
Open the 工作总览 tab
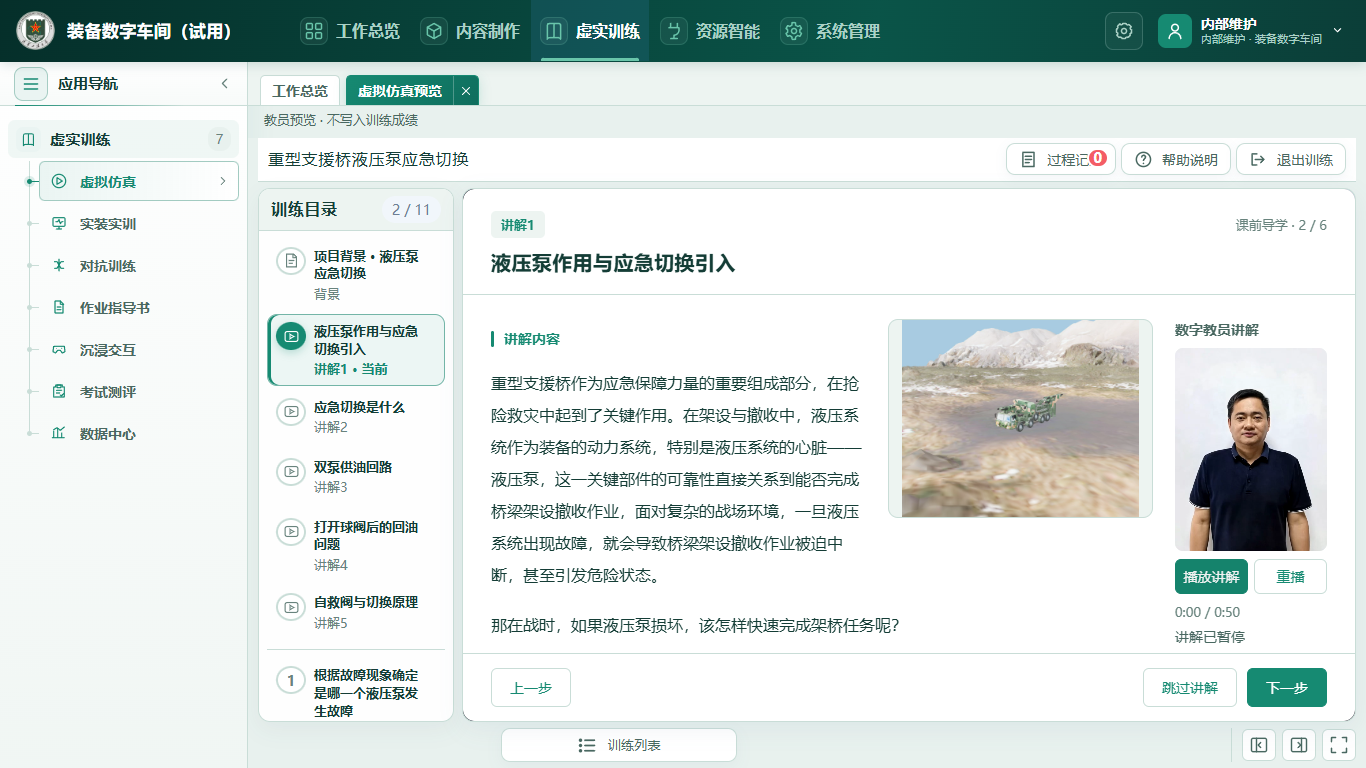pos(300,90)
